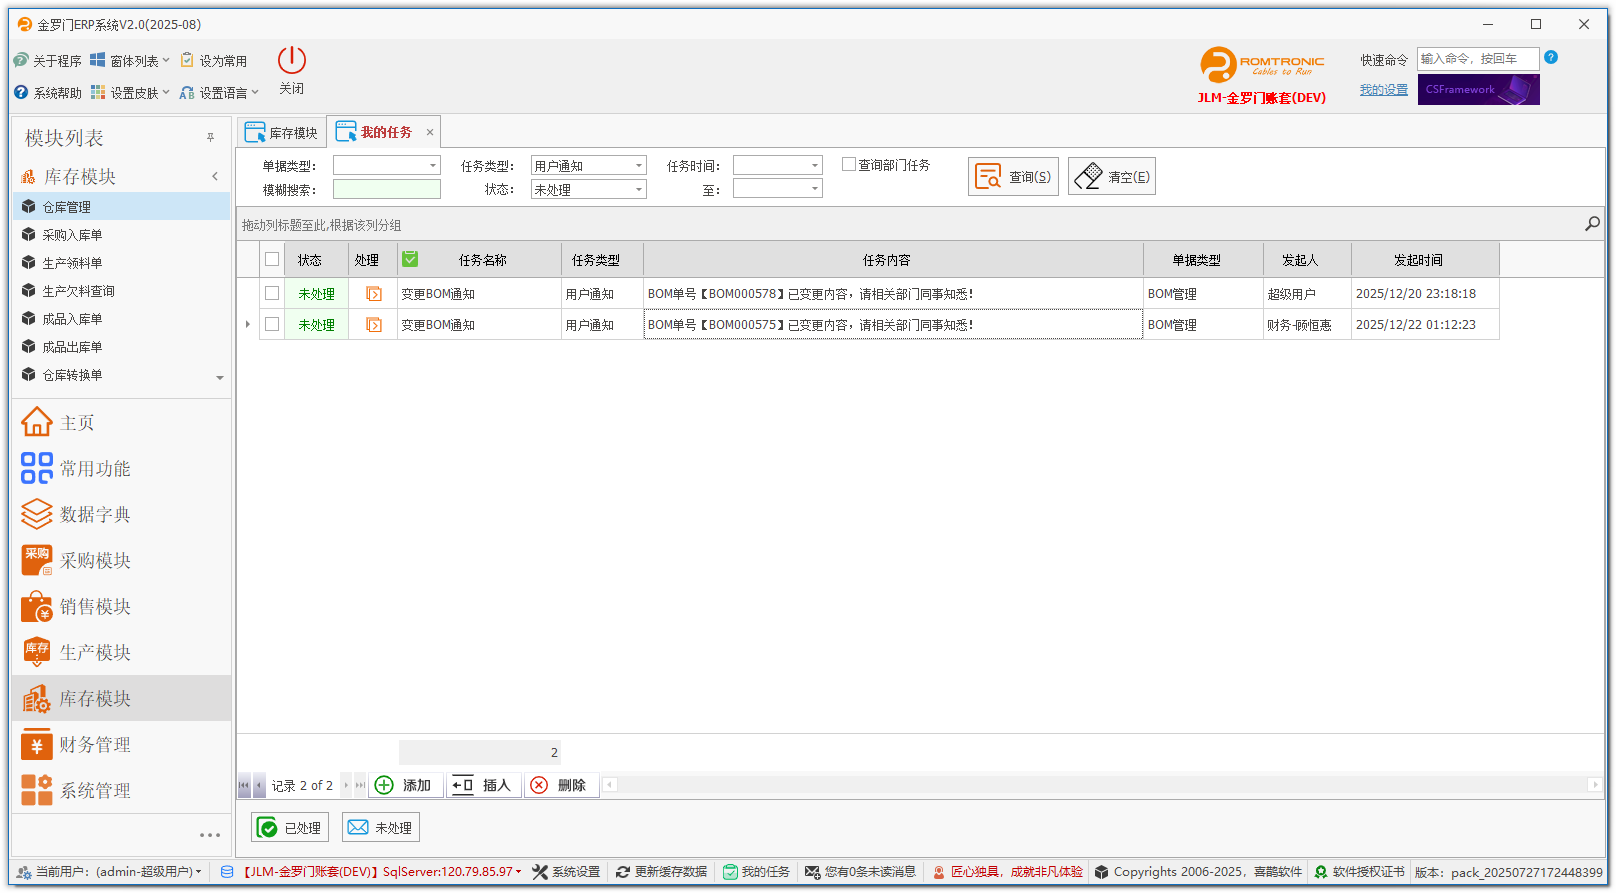Click the process icon in the BOM000575 row
This screenshot has height=893, width=1616.
(x=374, y=325)
